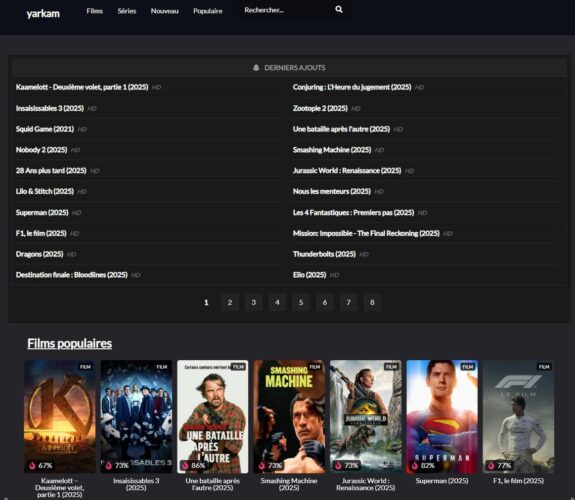The image size is (575, 500).
Task: Open F1, le film (2025) list entry
Action: point(41,233)
